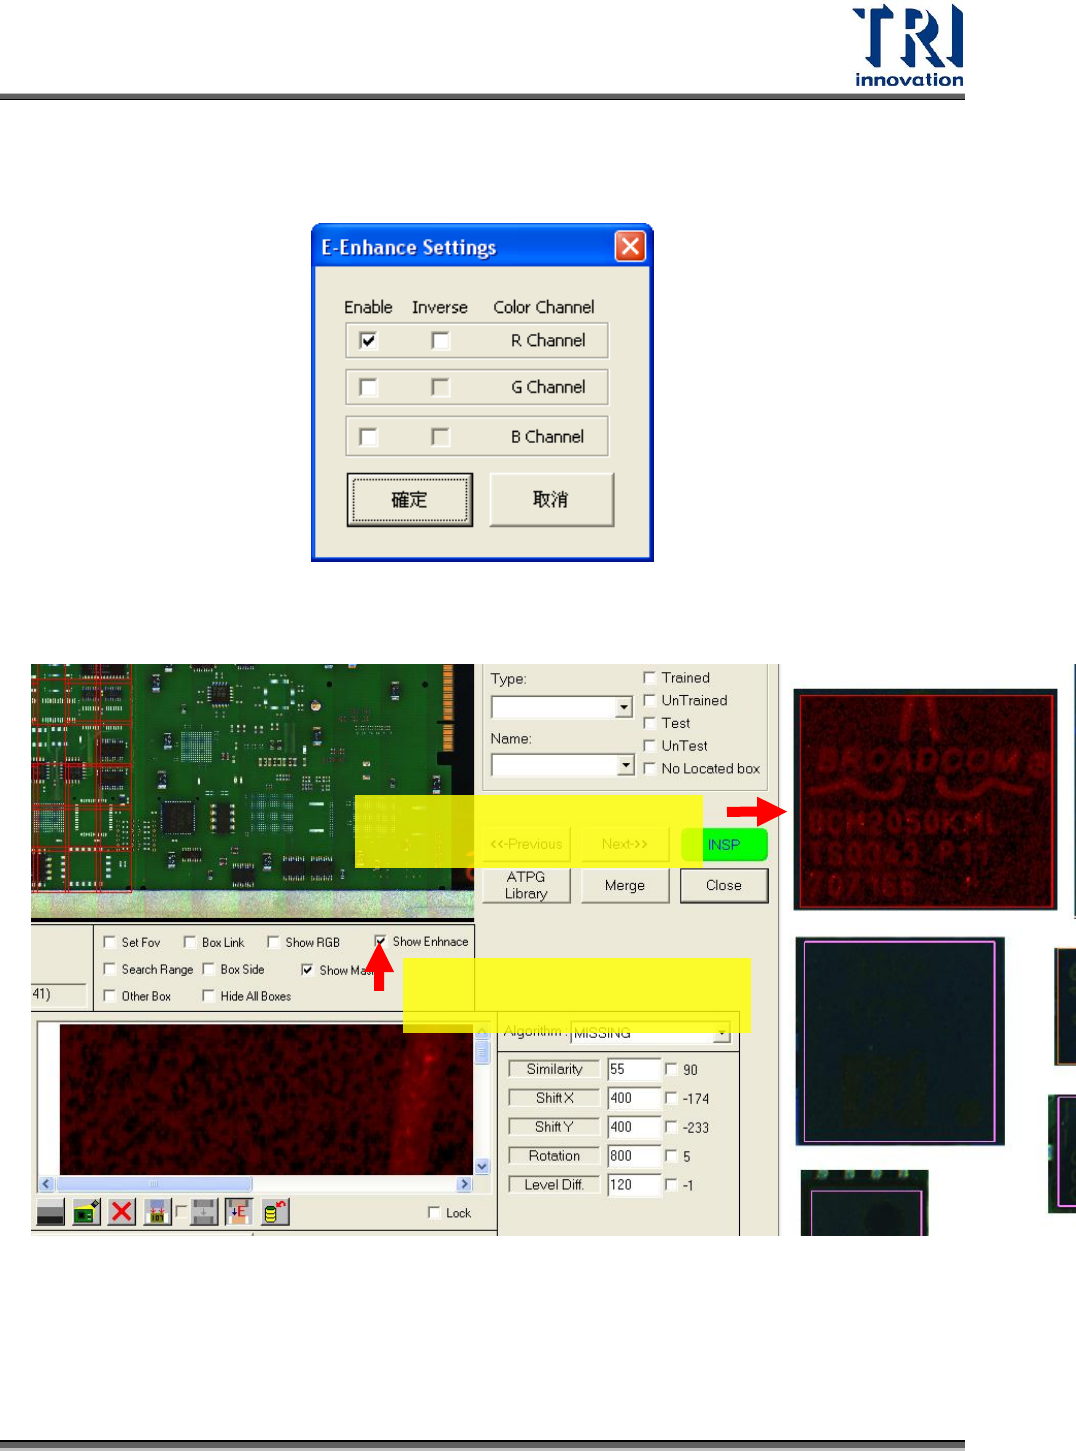Uncheck the Show Enhnace checkbox

point(381,941)
